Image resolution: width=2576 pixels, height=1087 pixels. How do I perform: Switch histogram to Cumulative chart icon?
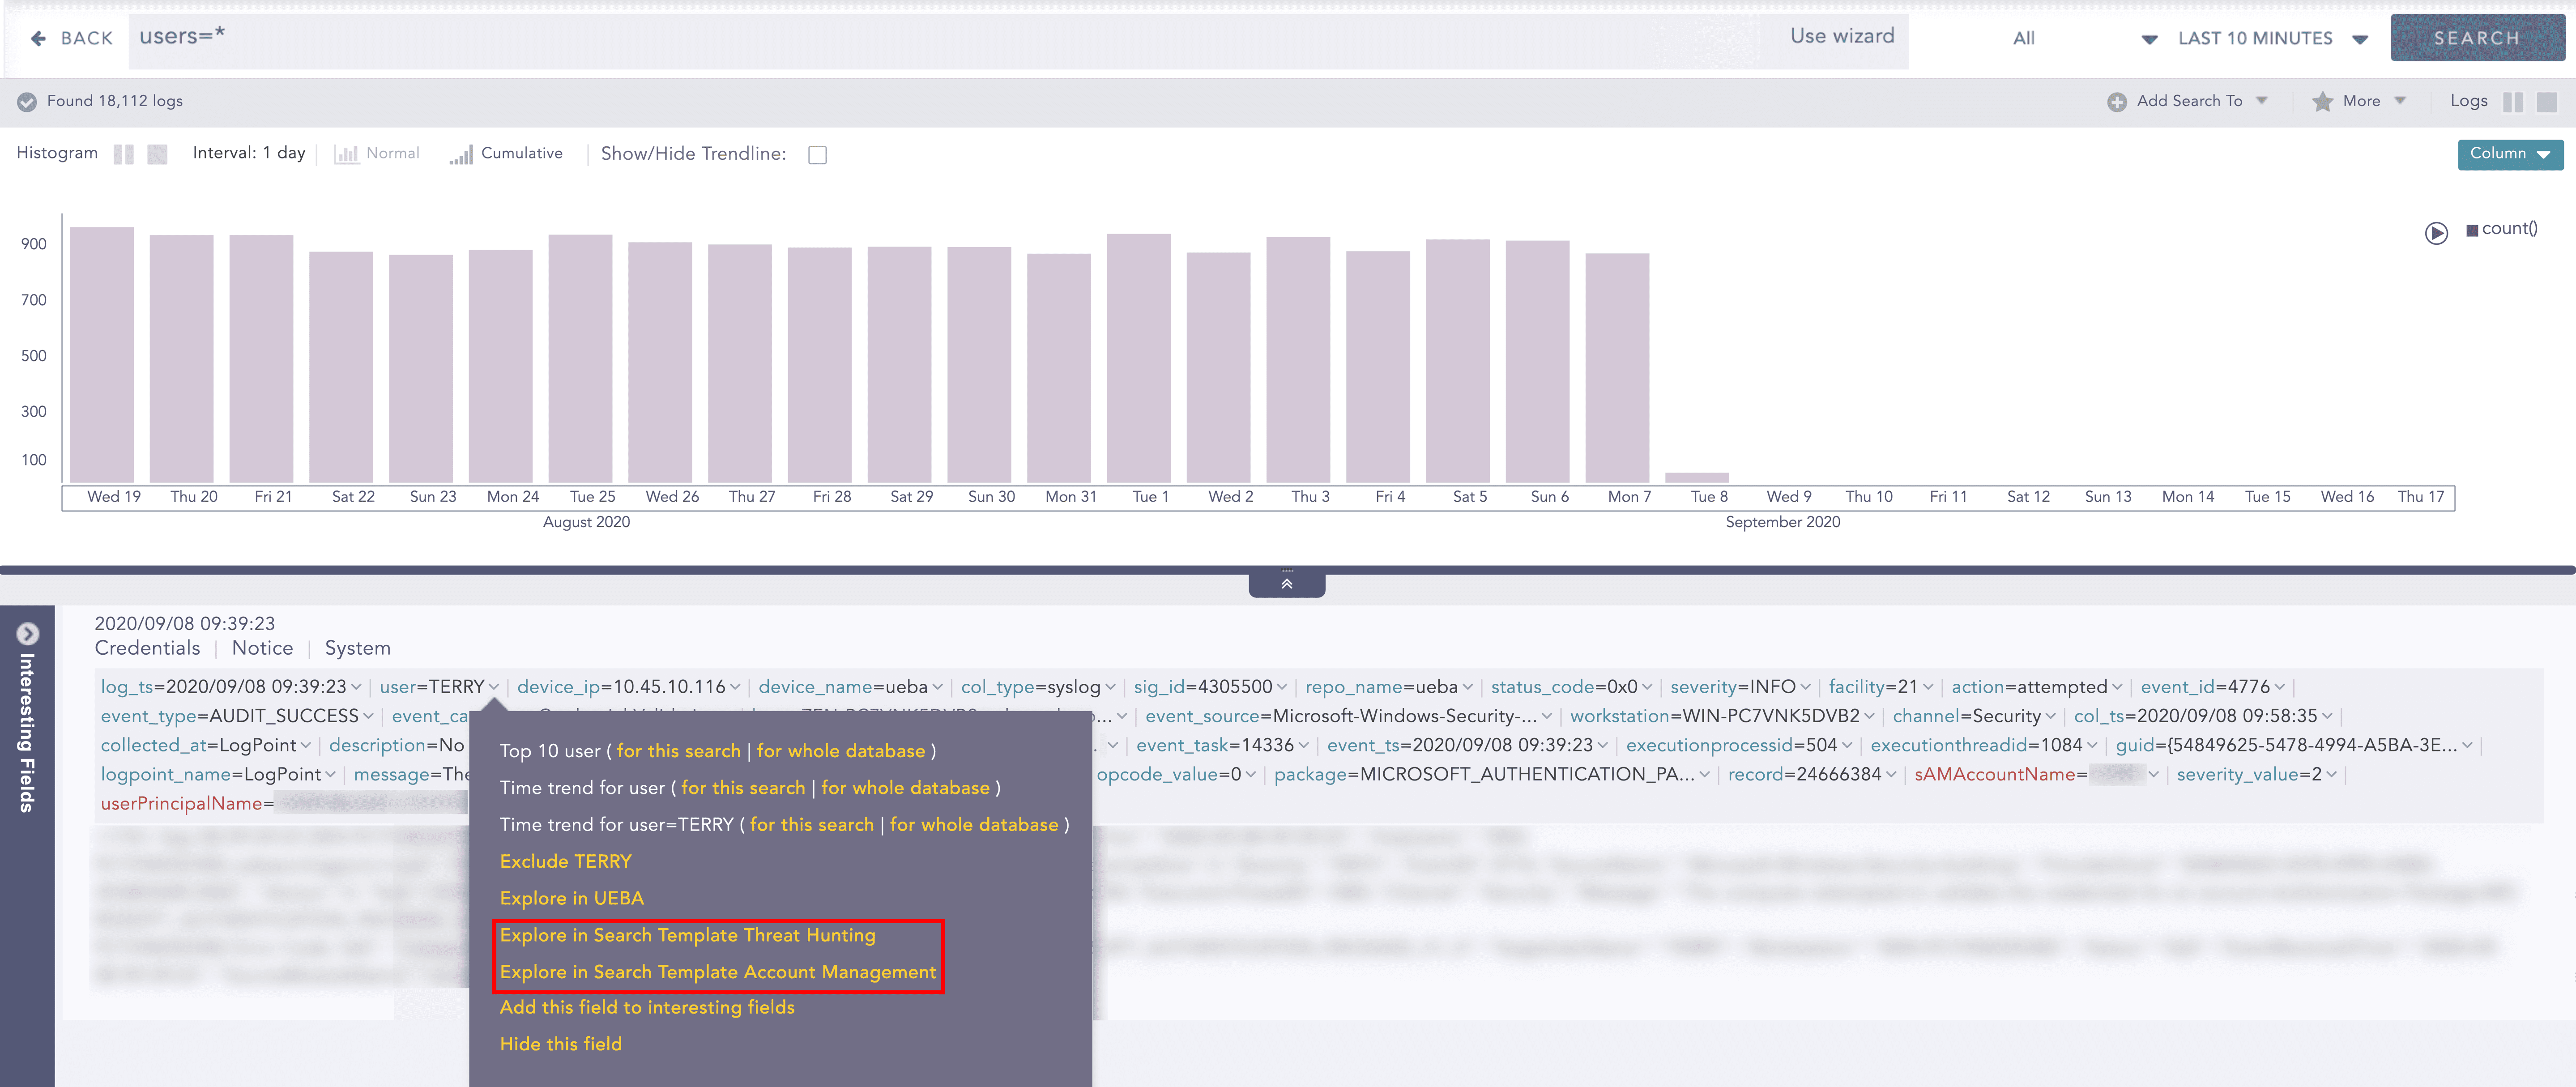click(x=461, y=155)
